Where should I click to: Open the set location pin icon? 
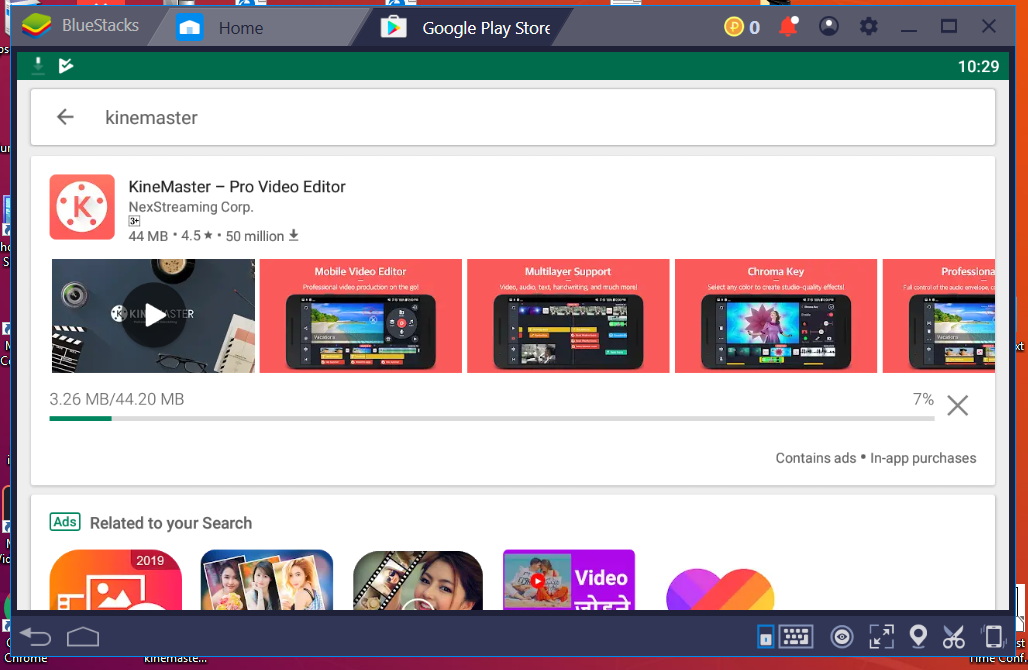tap(919, 637)
